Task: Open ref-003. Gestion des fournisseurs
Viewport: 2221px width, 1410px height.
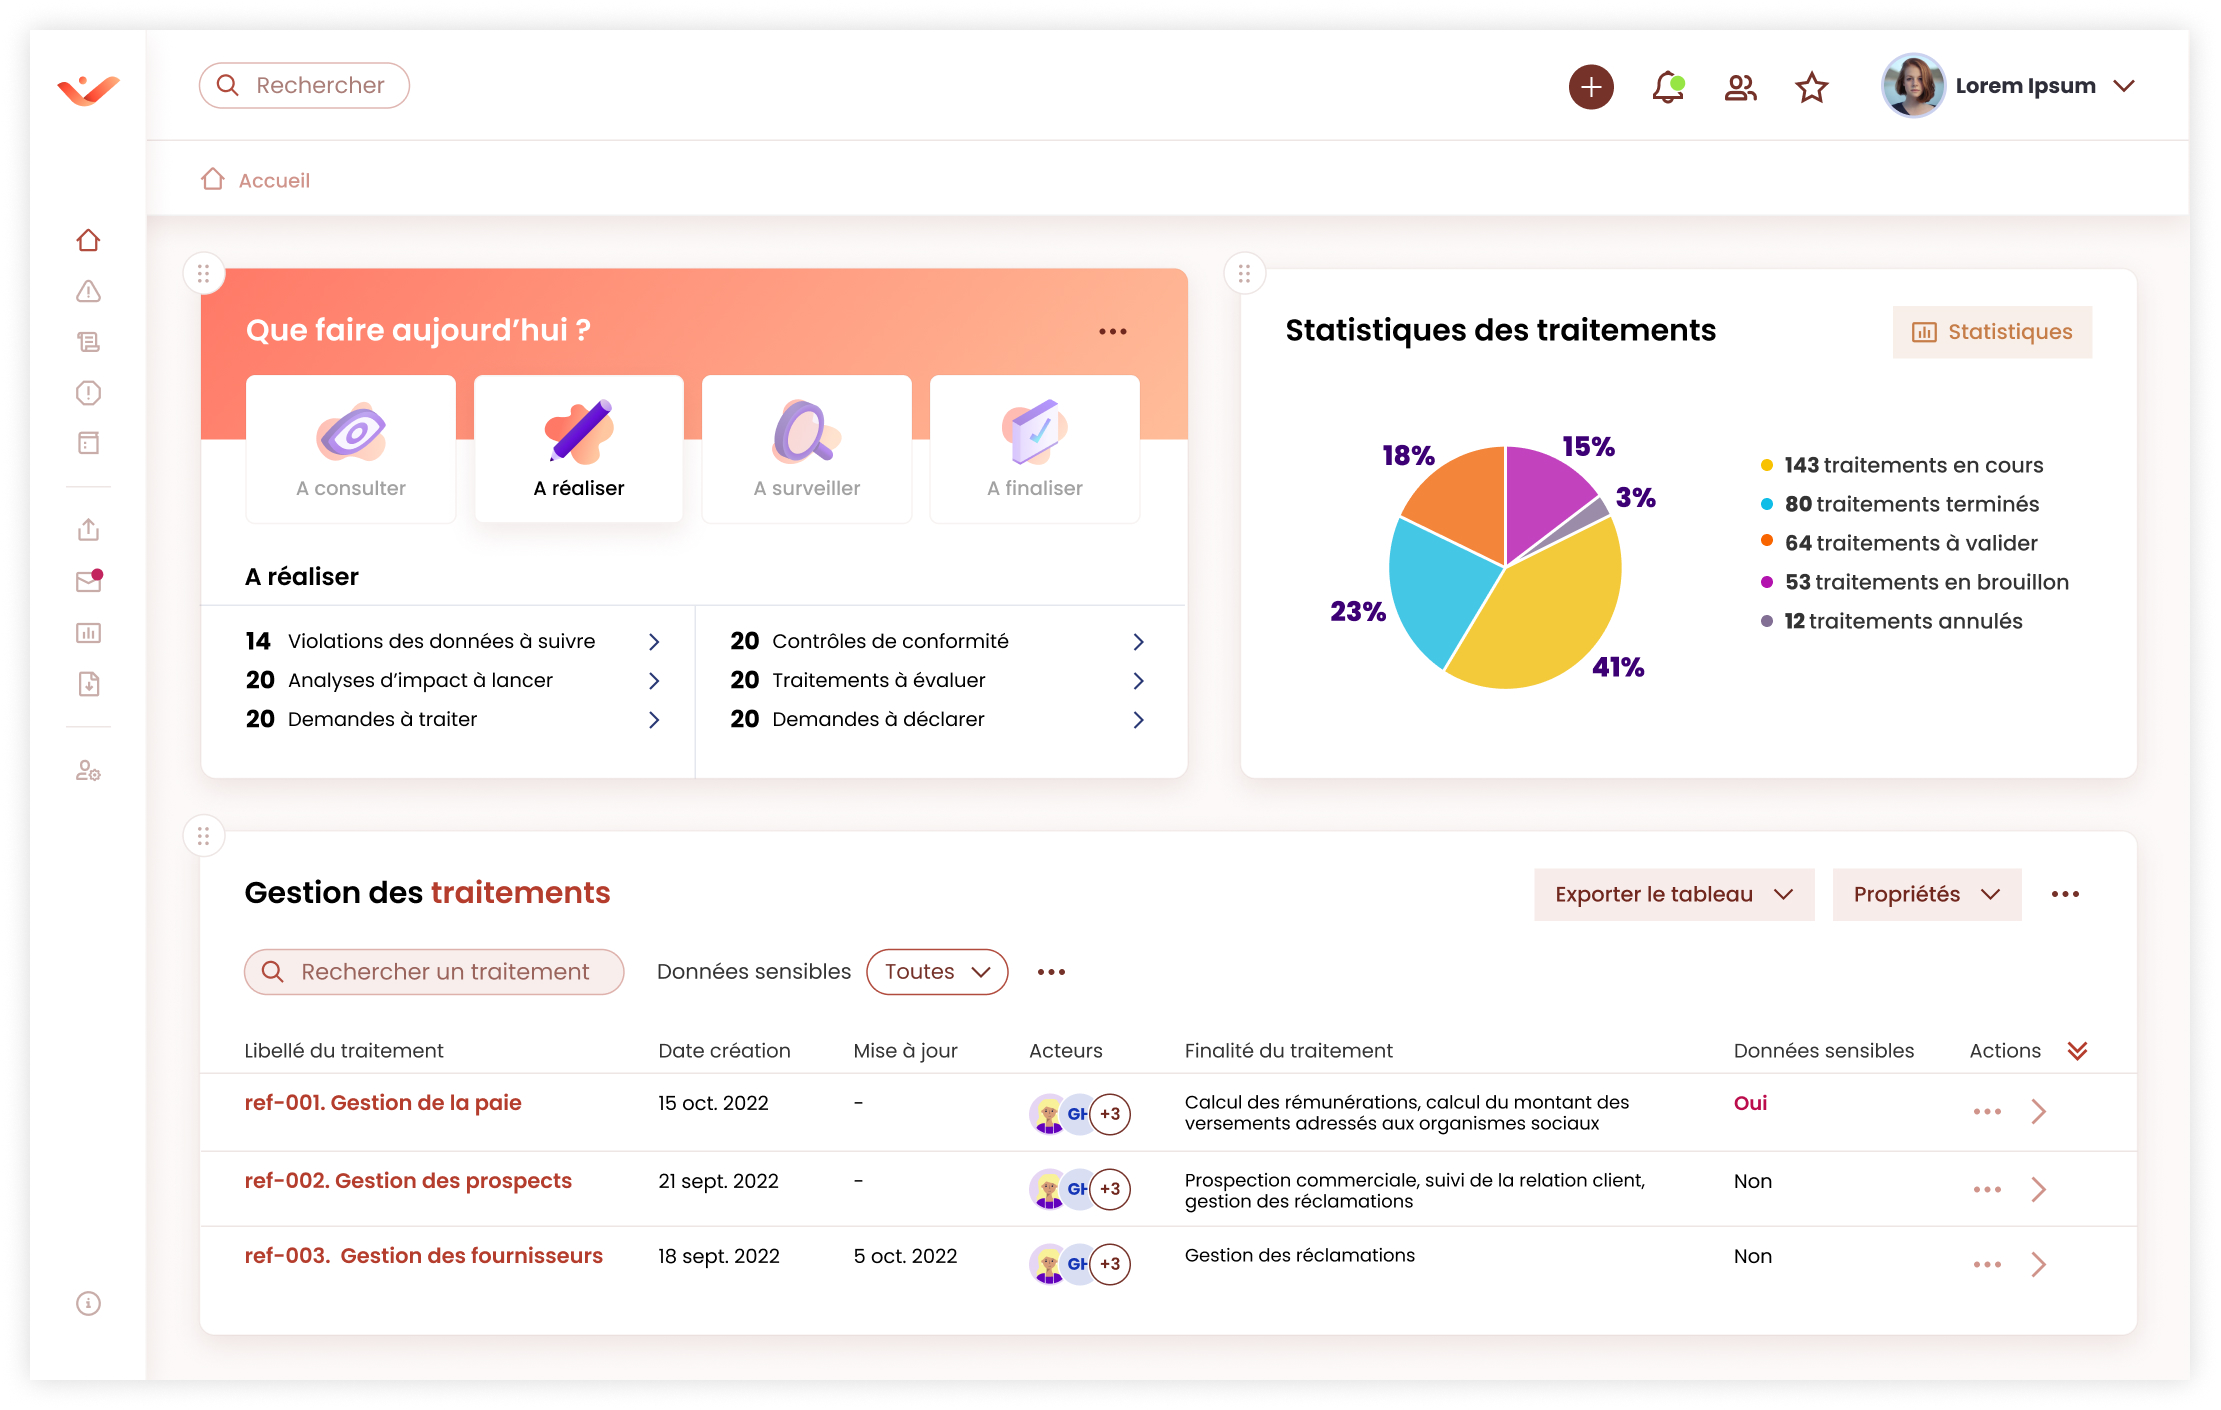Action: click(424, 1256)
